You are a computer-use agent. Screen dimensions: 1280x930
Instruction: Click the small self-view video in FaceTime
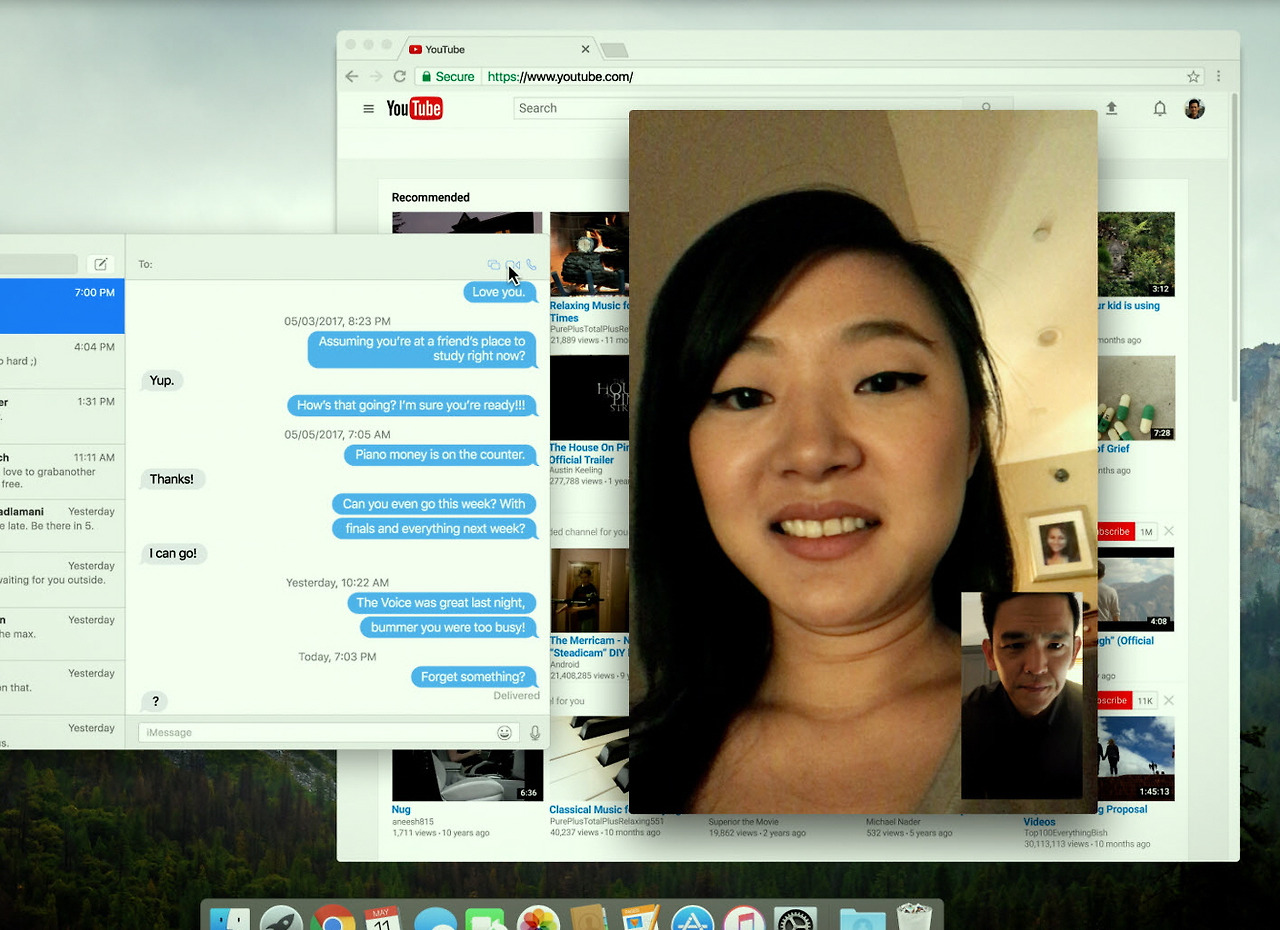pyautogui.click(x=1021, y=696)
